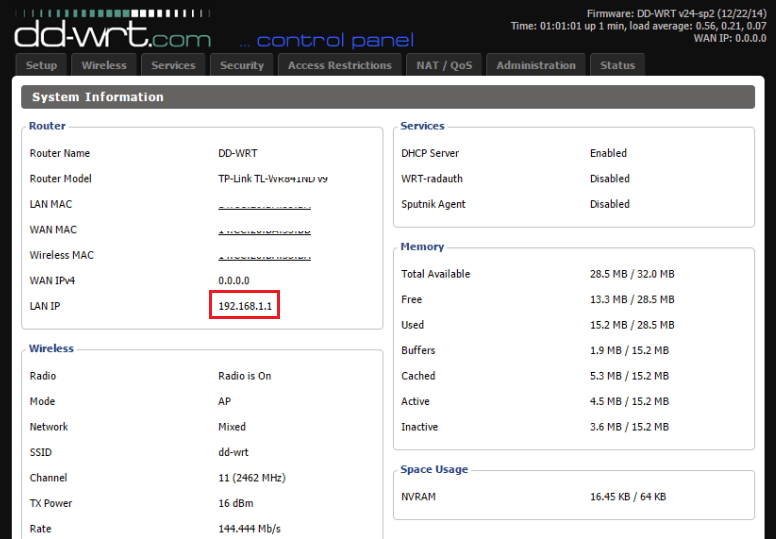Click the Radio is On status
The width and height of the screenshot is (776, 539).
244,376
